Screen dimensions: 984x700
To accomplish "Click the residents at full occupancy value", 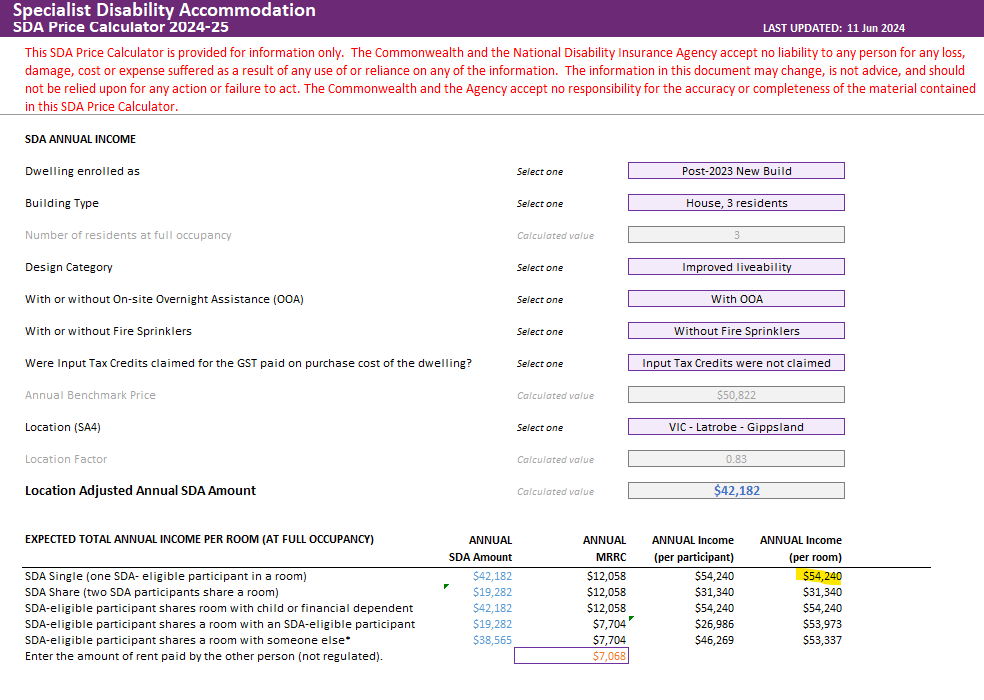I will coord(736,235).
